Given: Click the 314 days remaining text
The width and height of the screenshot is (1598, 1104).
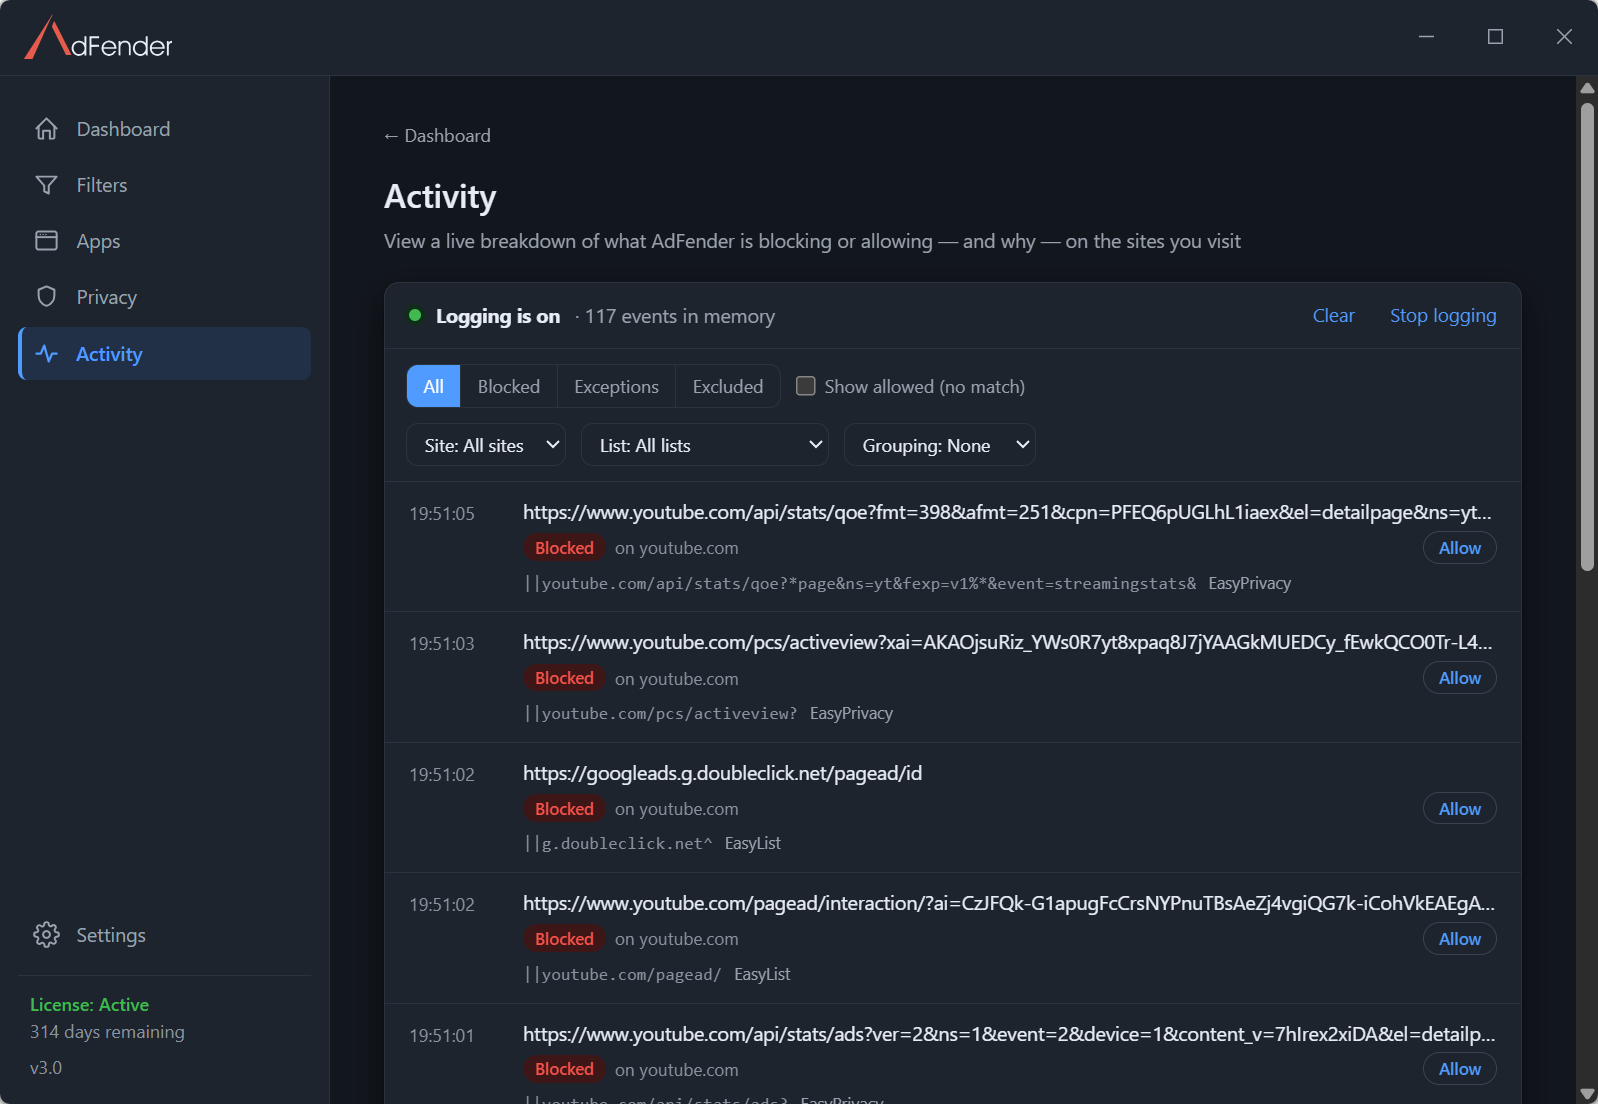Looking at the screenshot, I should tap(107, 1032).
